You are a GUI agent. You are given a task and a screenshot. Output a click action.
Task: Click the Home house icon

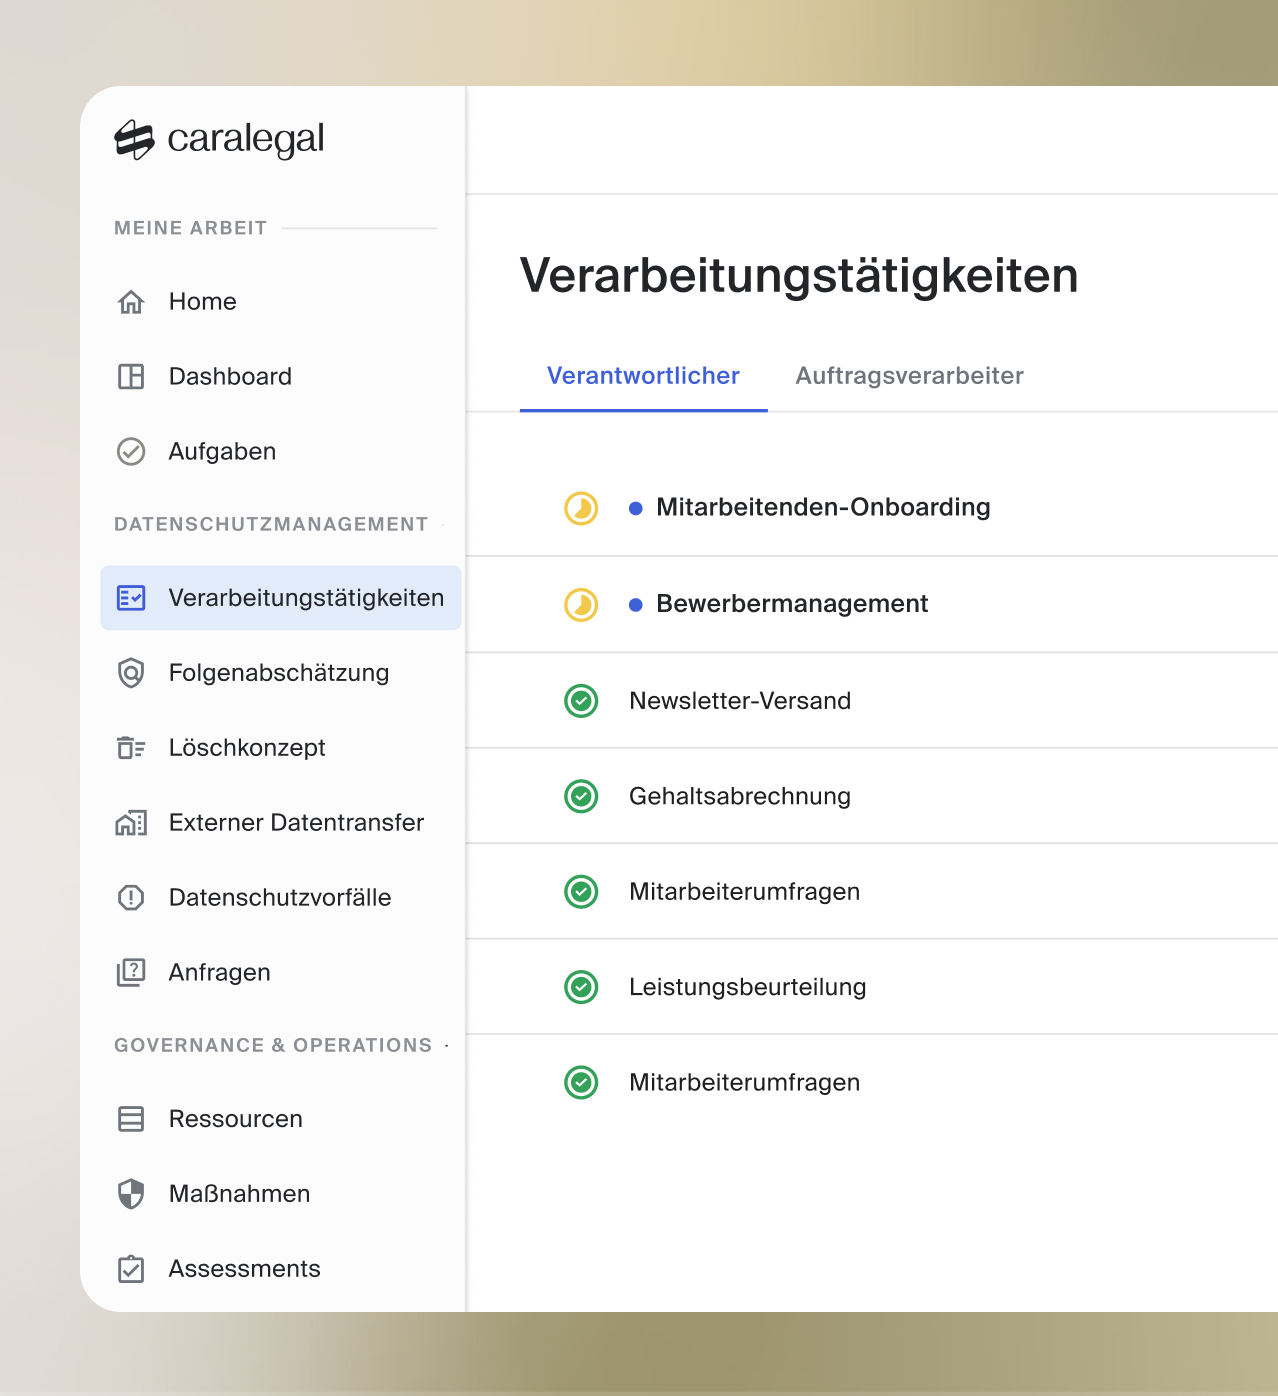(131, 301)
